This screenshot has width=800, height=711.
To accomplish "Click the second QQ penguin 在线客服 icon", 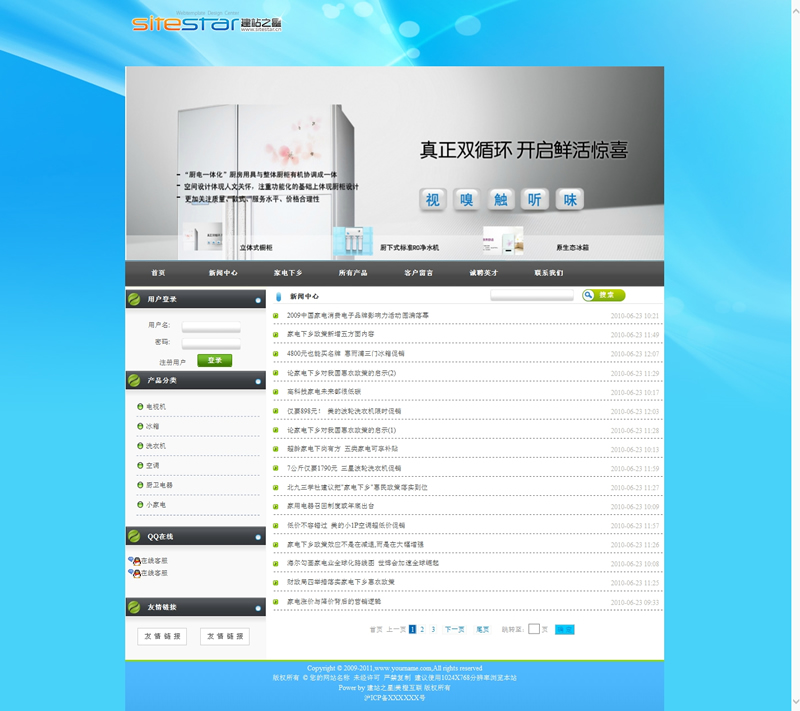I will (x=135, y=573).
